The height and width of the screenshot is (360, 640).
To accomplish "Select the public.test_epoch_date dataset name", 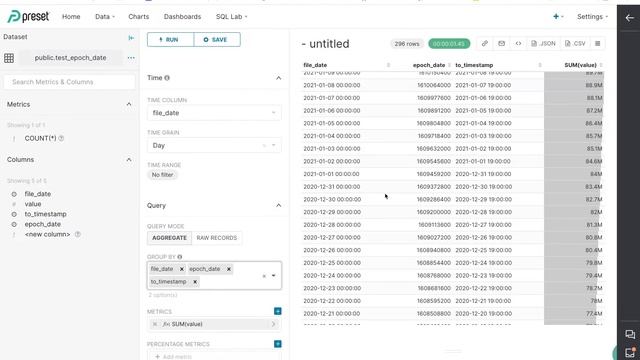I will click(x=70, y=58).
